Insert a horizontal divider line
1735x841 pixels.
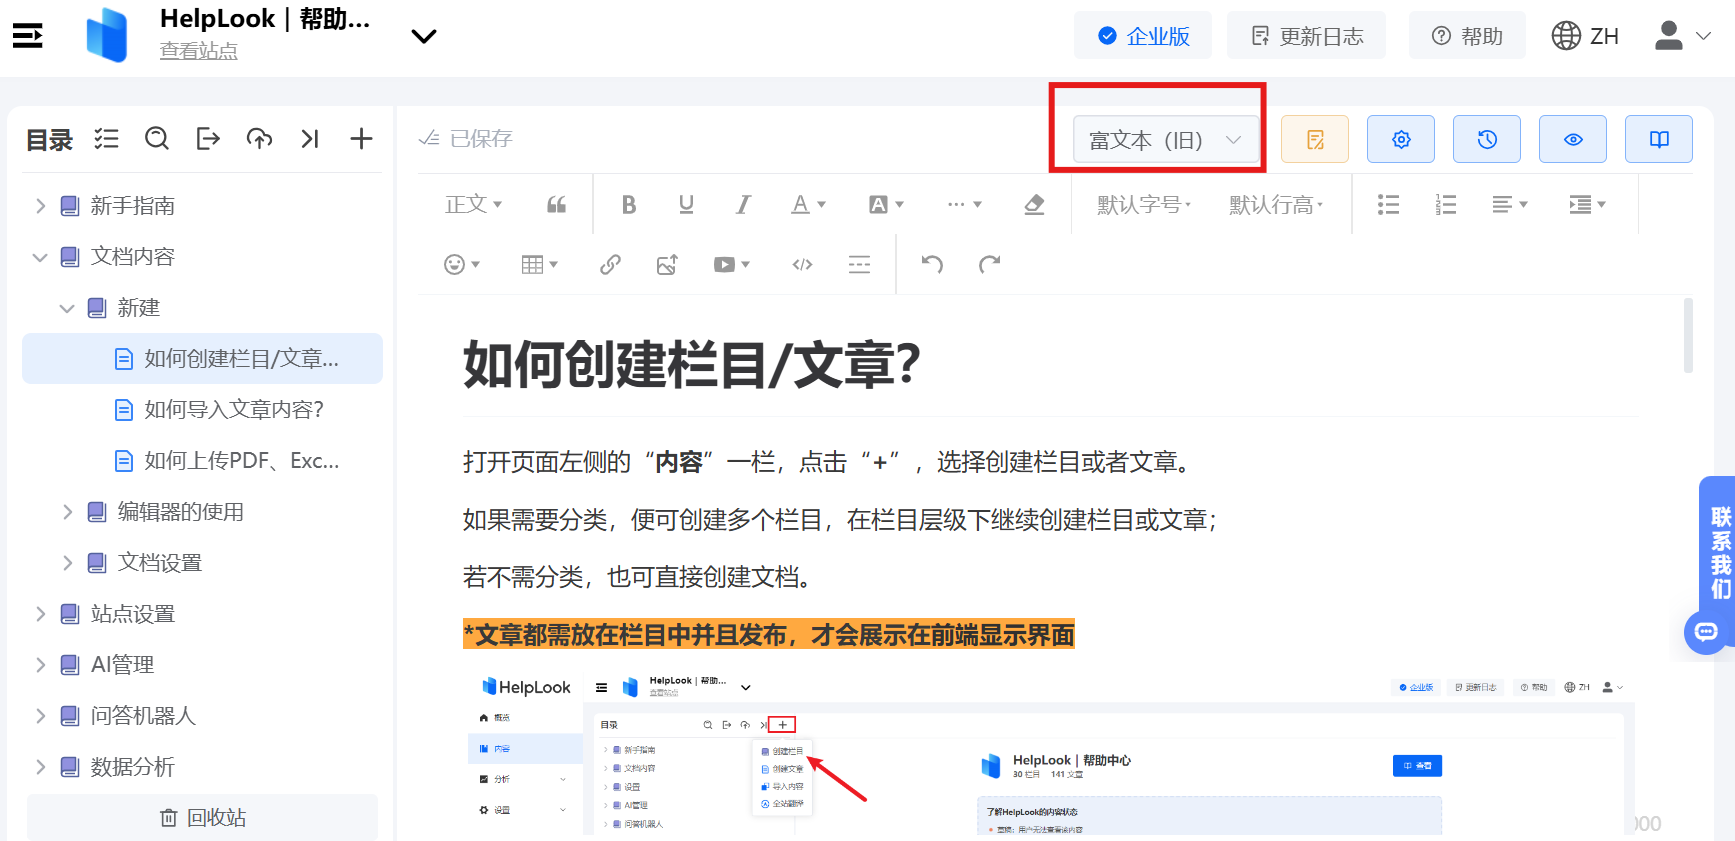tap(859, 265)
